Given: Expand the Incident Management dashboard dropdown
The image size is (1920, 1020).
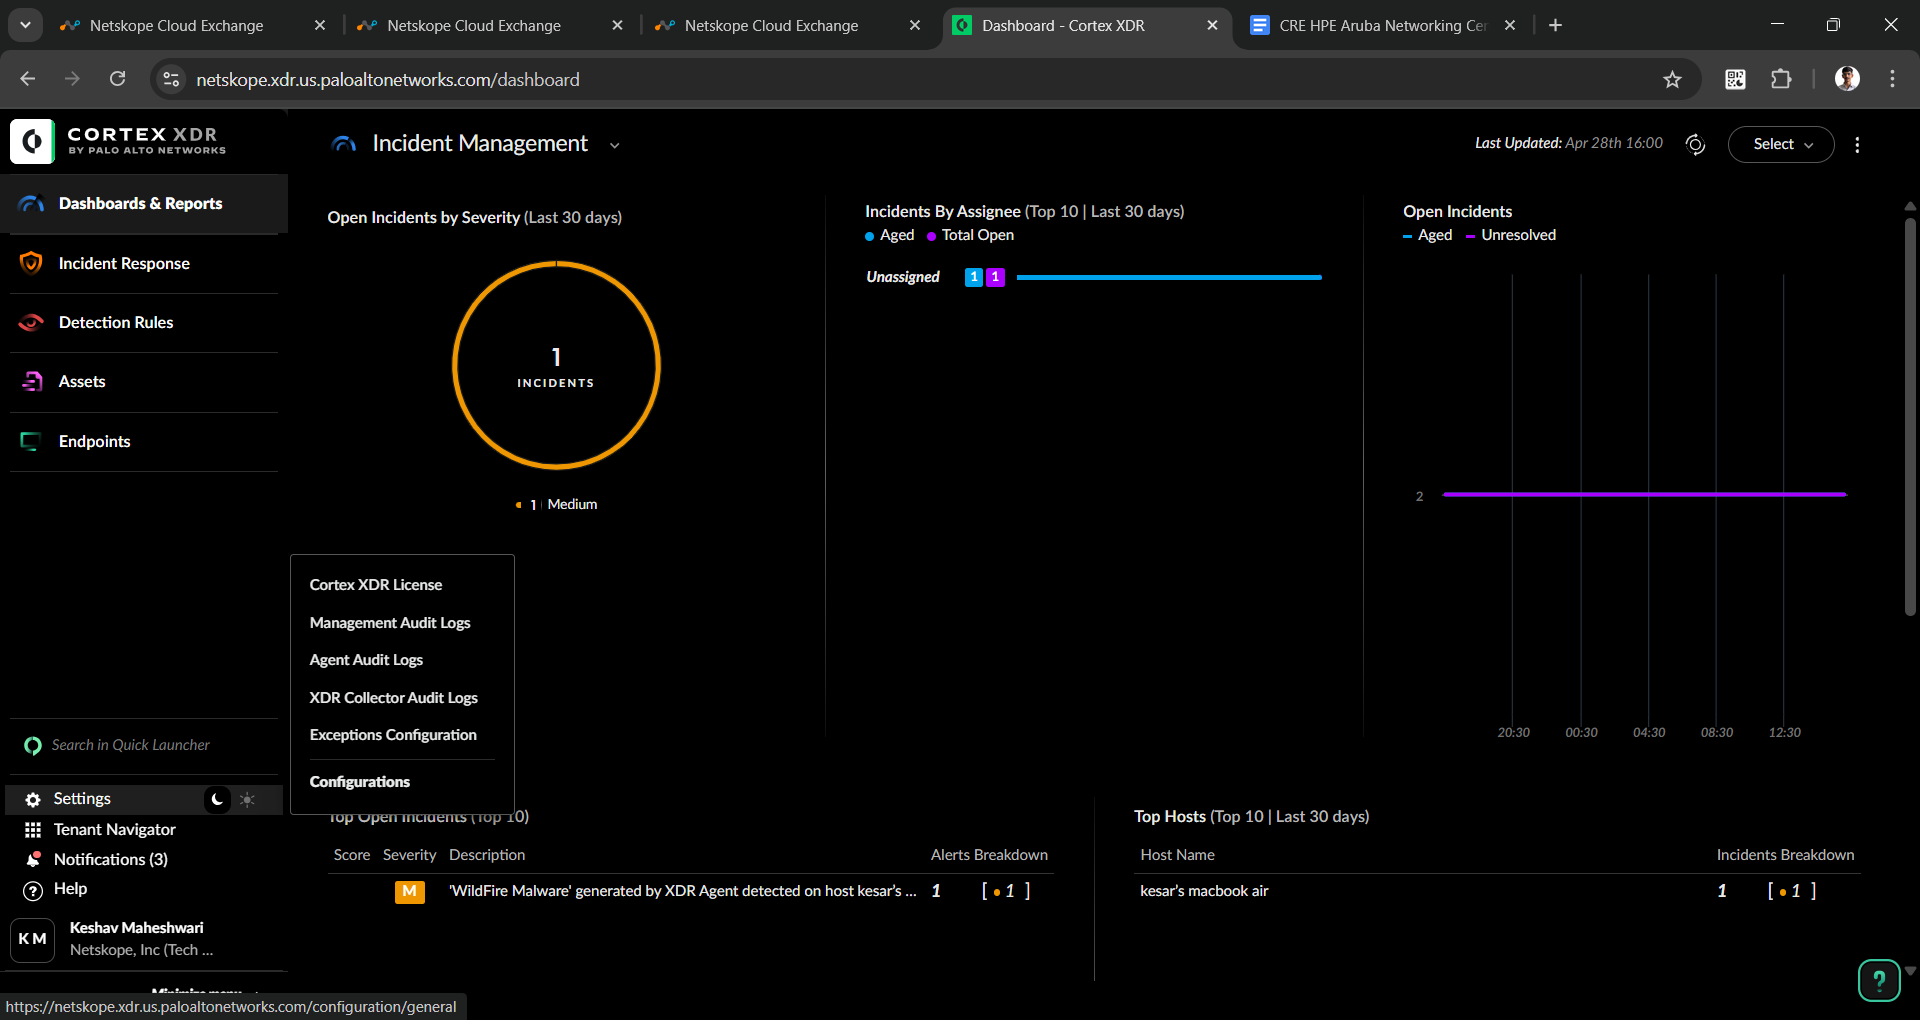Looking at the screenshot, I should coord(614,145).
